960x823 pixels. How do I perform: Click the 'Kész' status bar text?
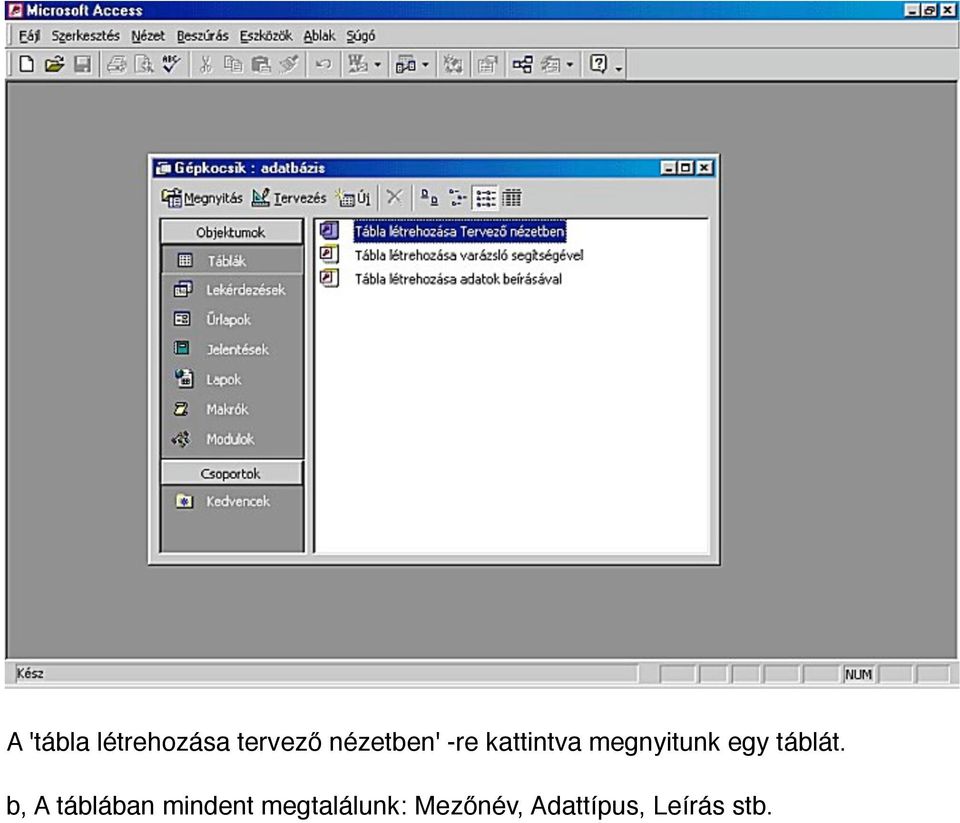30,674
